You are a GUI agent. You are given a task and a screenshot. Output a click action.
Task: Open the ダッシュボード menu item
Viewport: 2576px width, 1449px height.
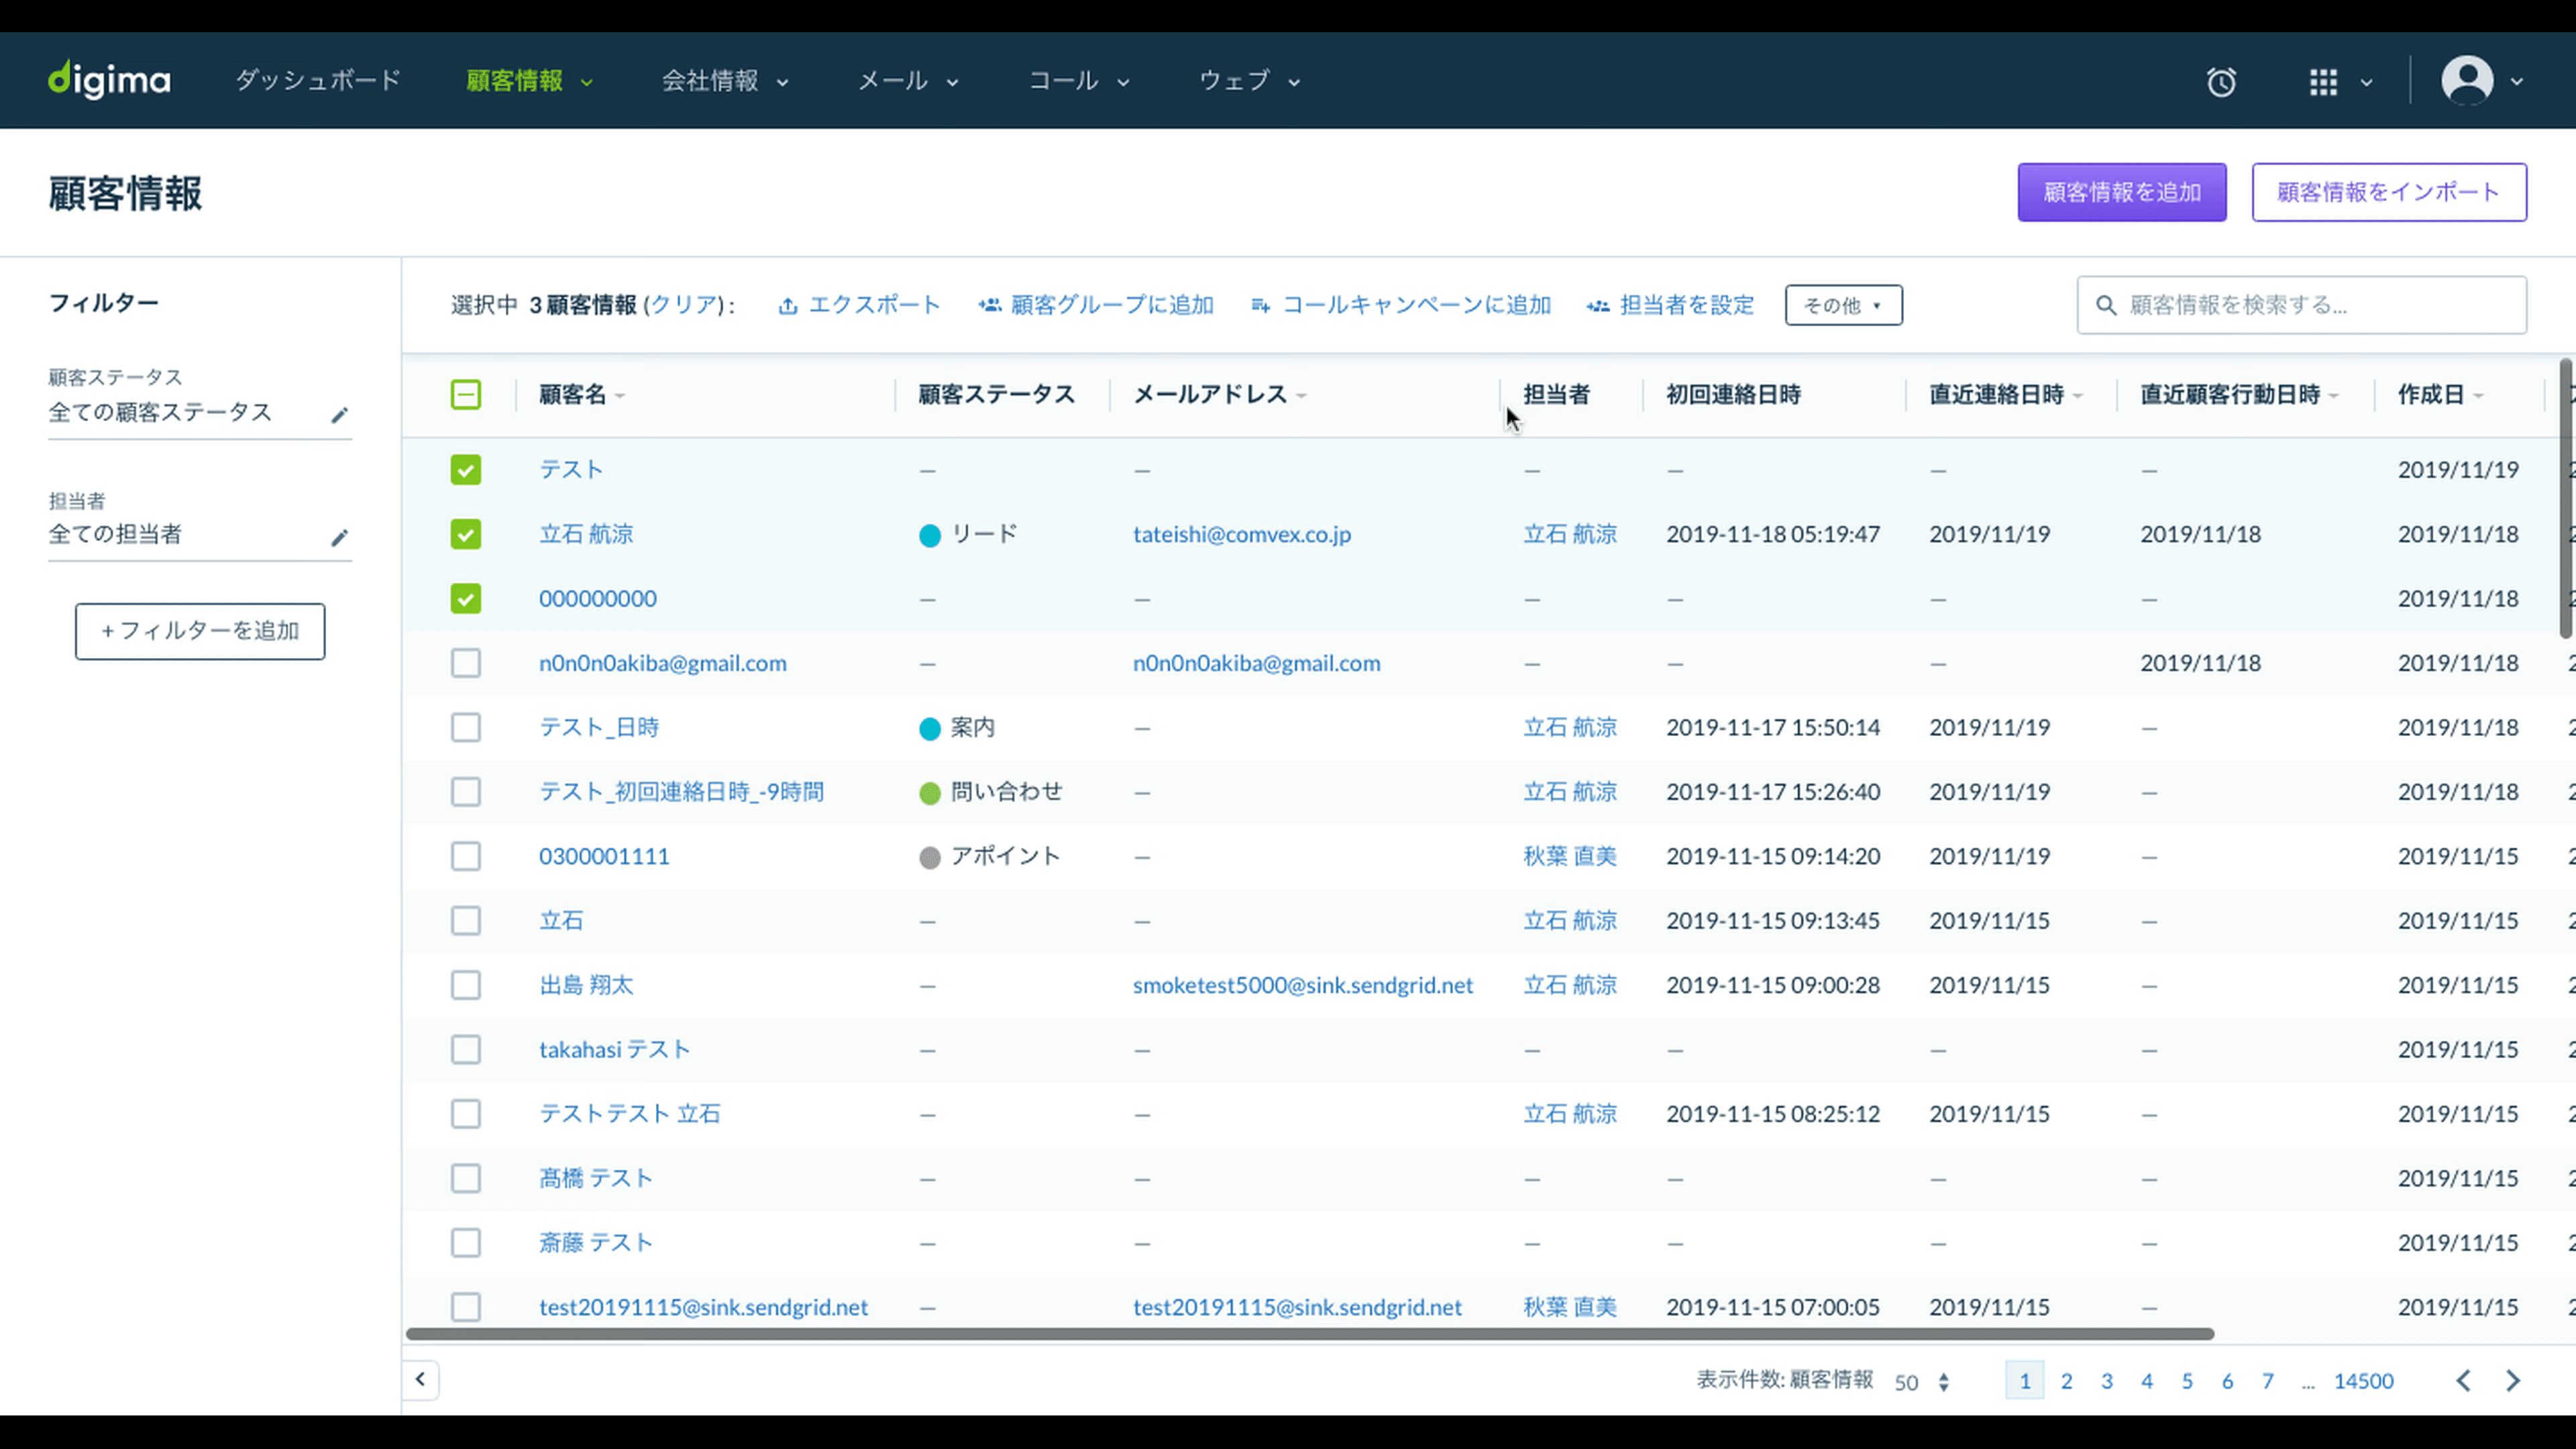(x=318, y=80)
